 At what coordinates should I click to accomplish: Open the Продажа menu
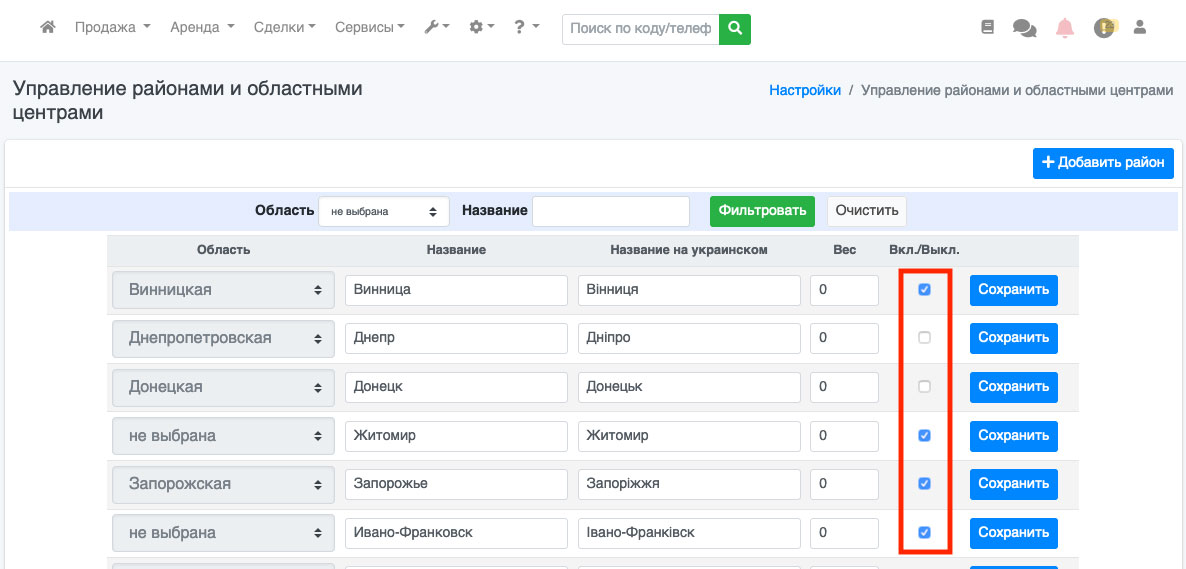click(112, 28)
